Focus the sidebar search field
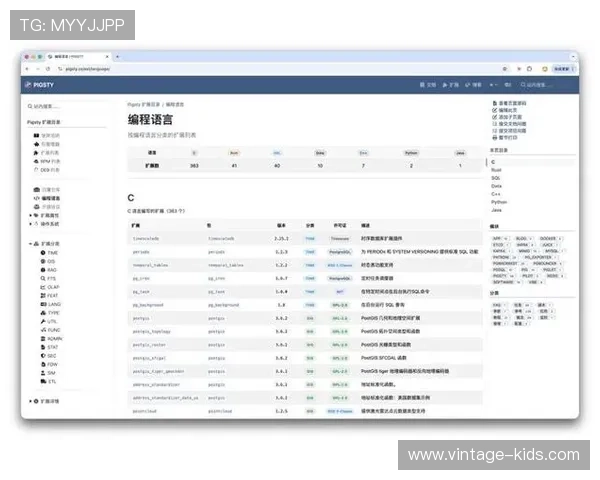The image size is (600, 480). point(65,106)
